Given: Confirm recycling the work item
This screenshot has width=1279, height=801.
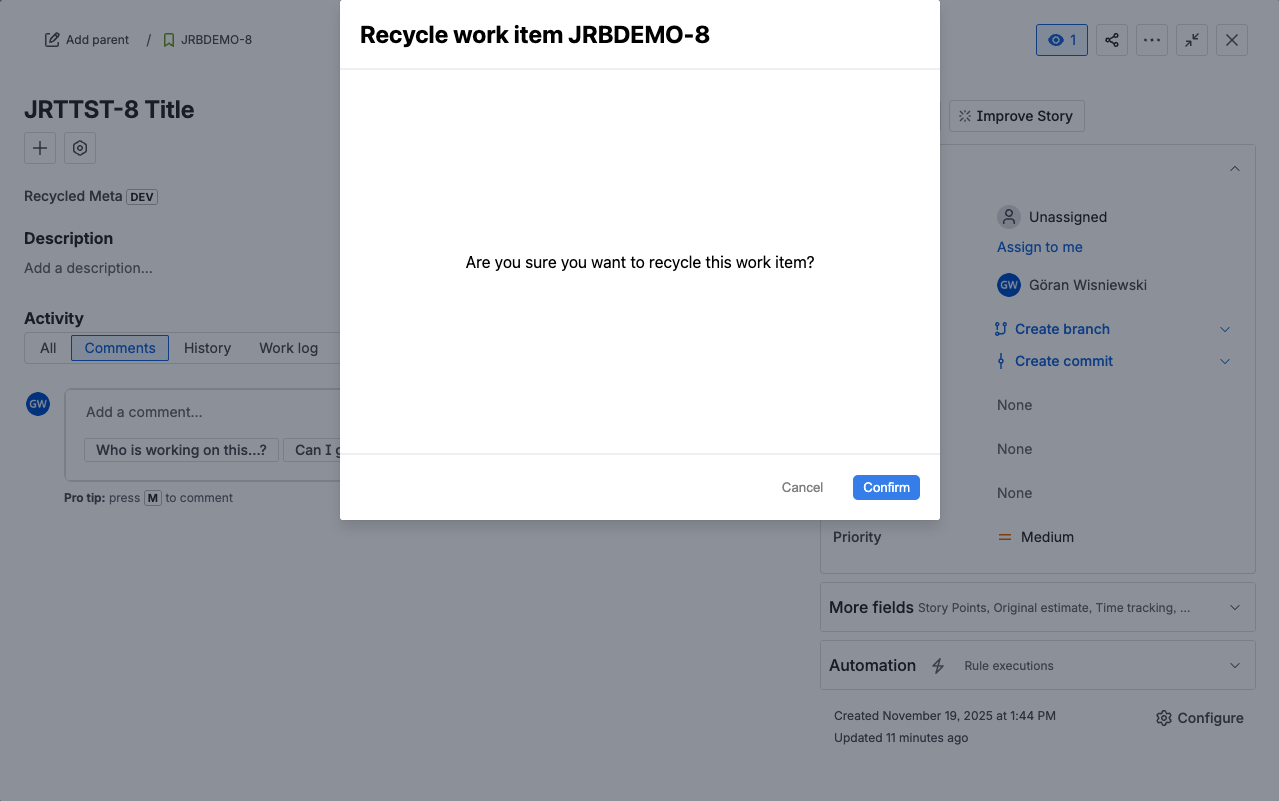Looking at the screenshot, I should coord(886,487).
